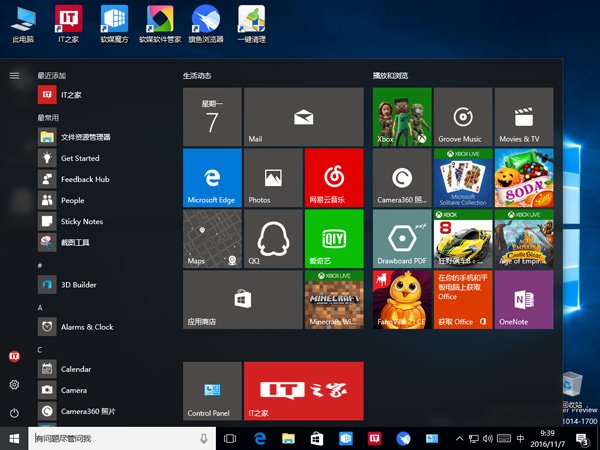Open the FarmVille chick tile
This screenshot has height=450, width=600.
(x=402, y=300)
